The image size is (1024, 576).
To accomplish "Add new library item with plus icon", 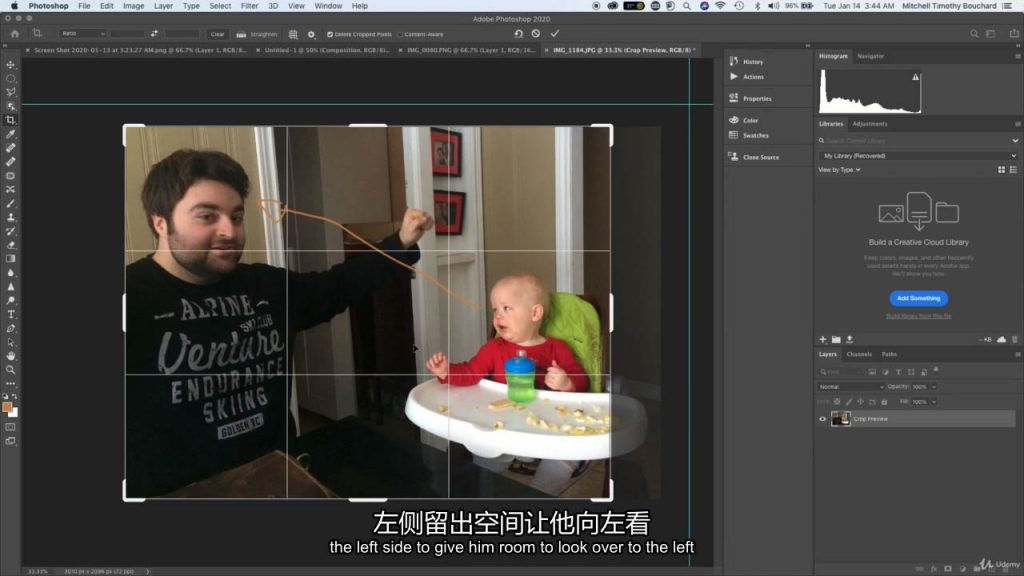I will (823, 340).
